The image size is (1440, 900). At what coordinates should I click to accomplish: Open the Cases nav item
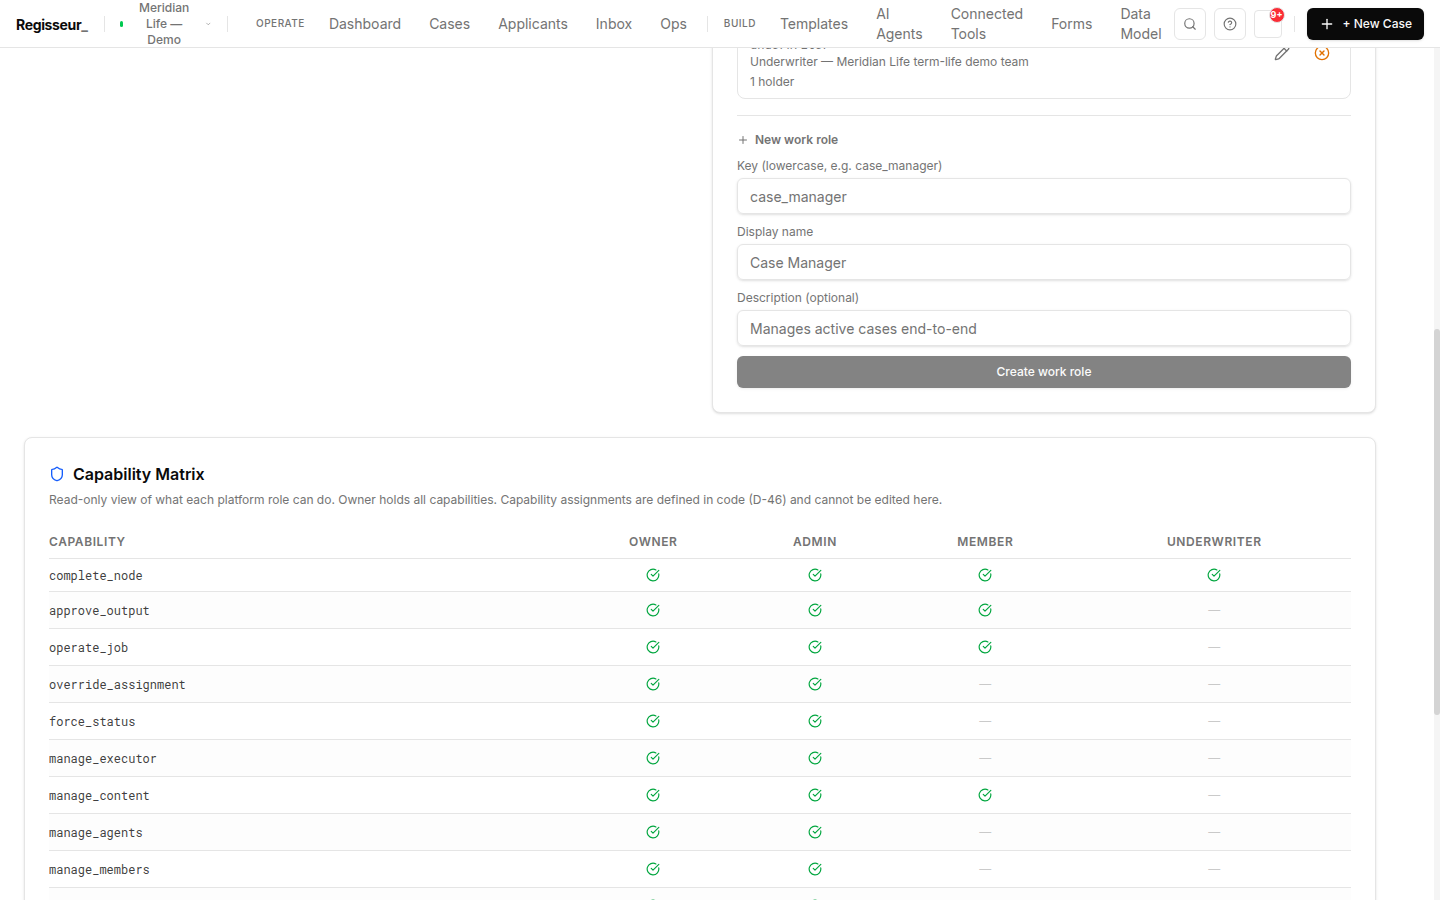coord(449,24)
